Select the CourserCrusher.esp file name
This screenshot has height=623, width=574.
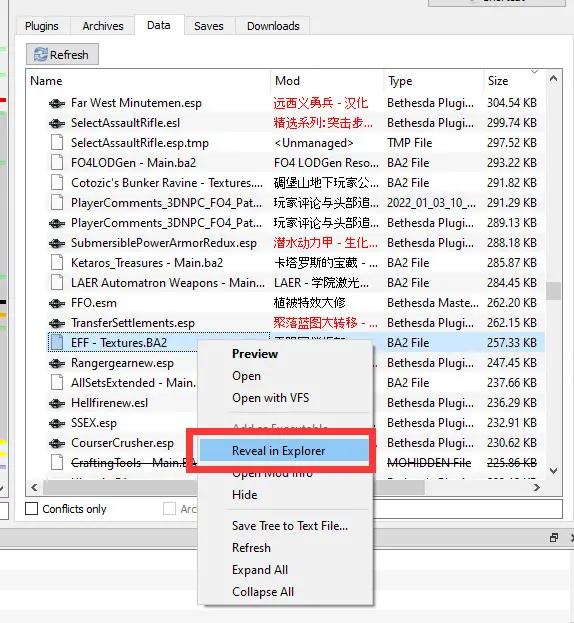tap(122, 443)
